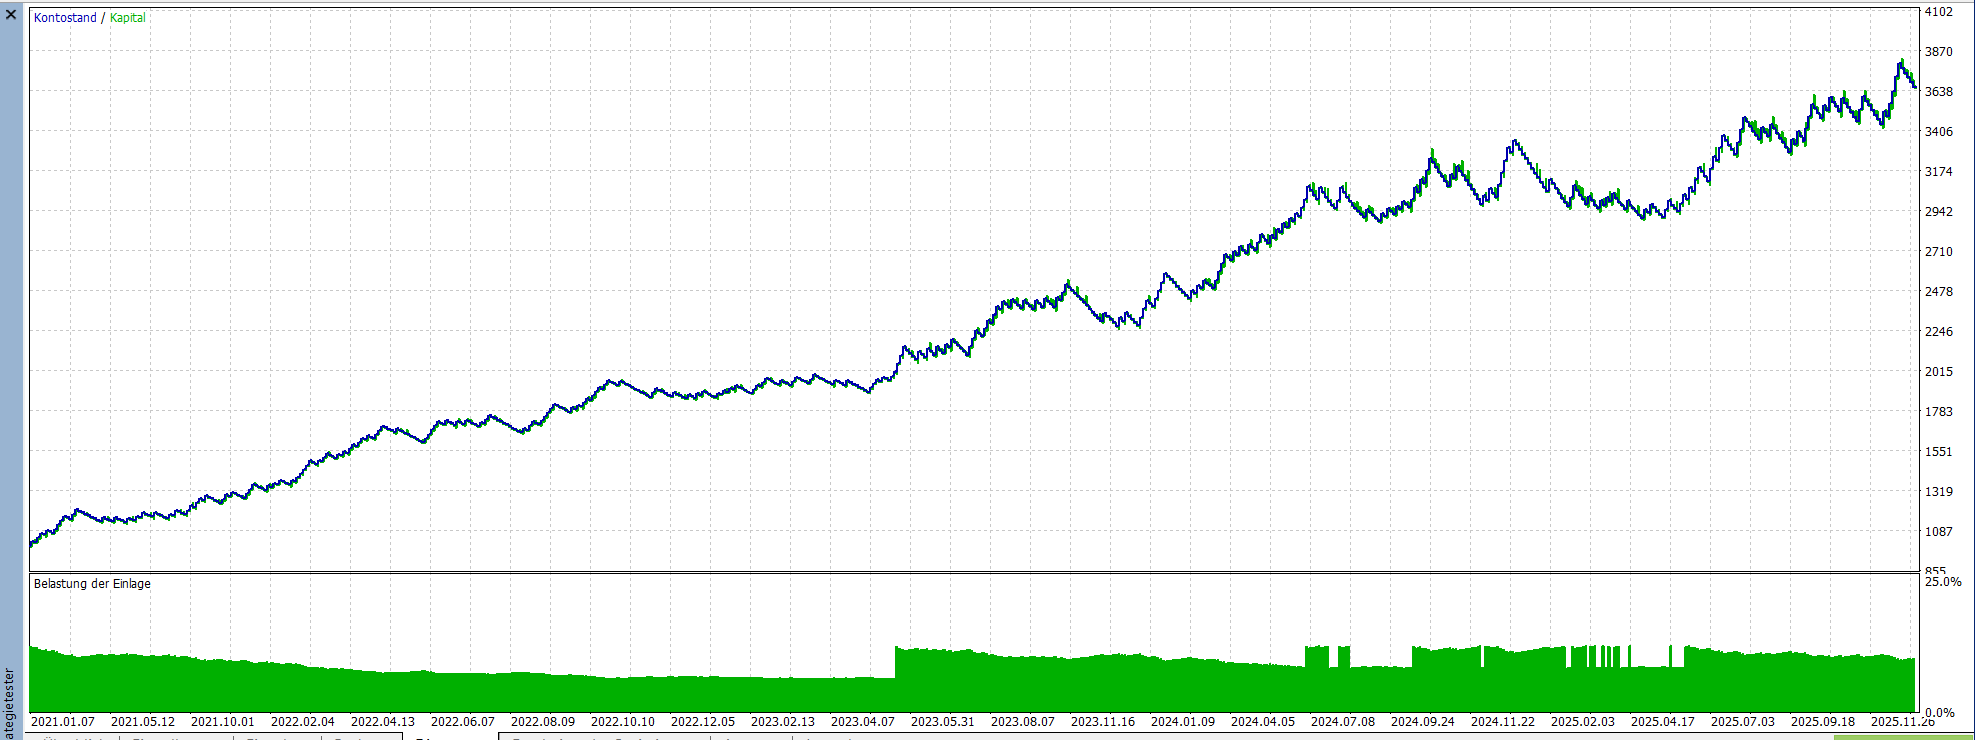Image resolution: width=1975 pixels, height=740 pixels.
Task: Click the balance curve's starting point in 2021
Action: coord(31,545)
